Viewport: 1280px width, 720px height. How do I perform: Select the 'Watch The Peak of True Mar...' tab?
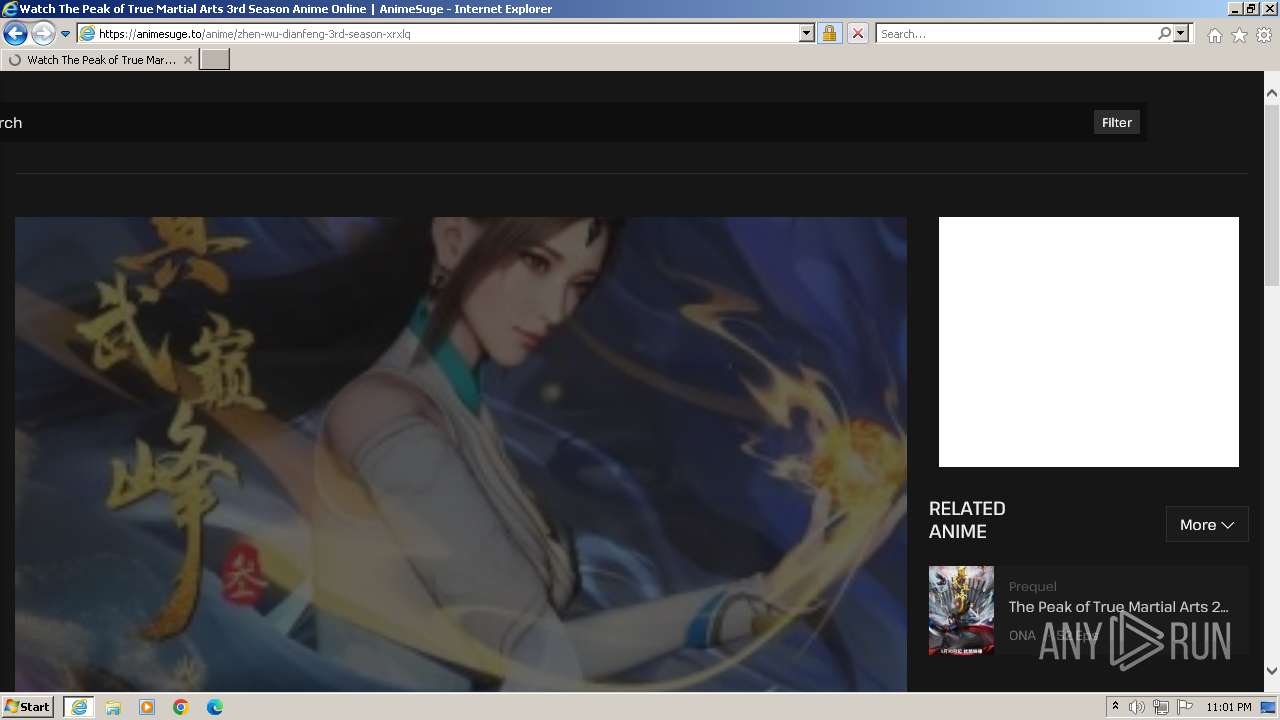coord(99,60)
